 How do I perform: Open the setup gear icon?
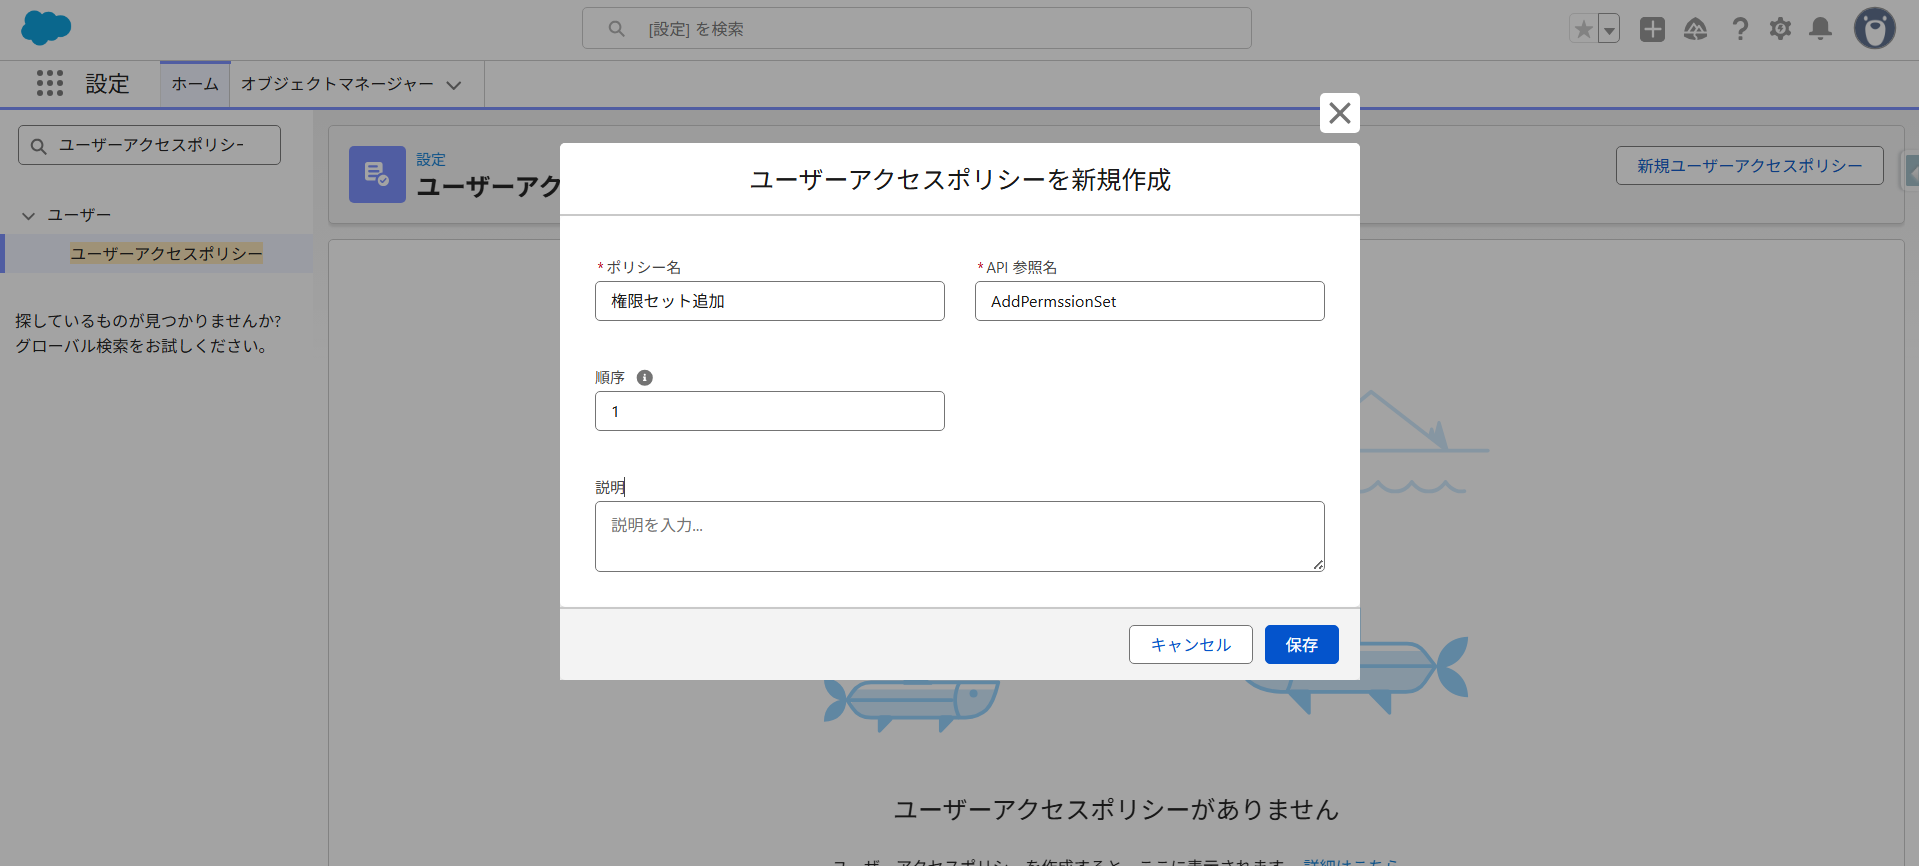[x=1780, y=29]
